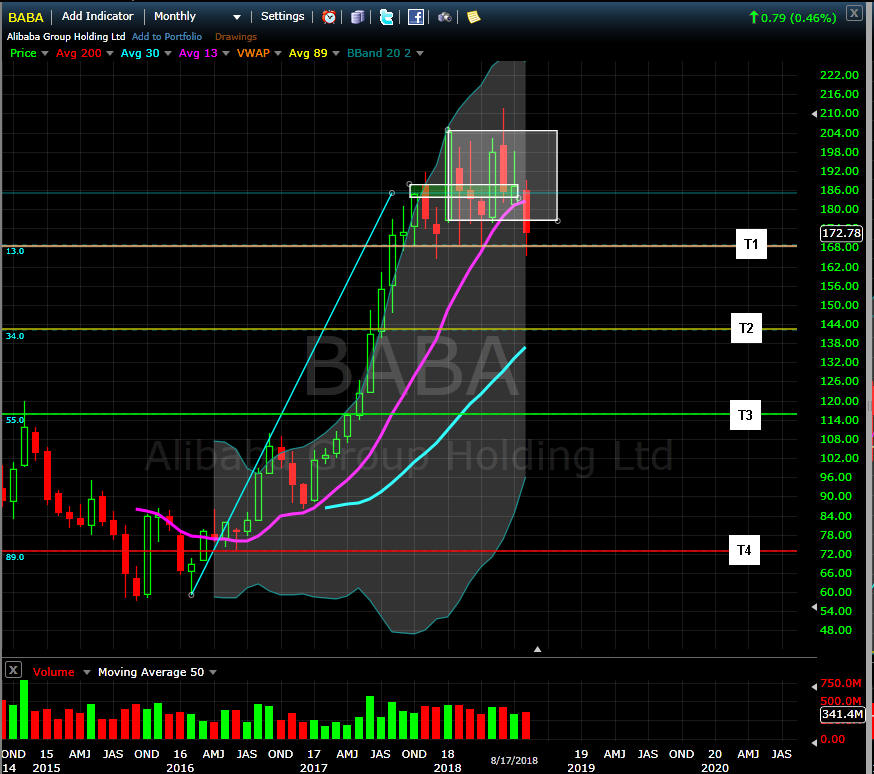The image size is (874, 774).
Task: Close the Volume panel with X
Action: click(13, 671)
